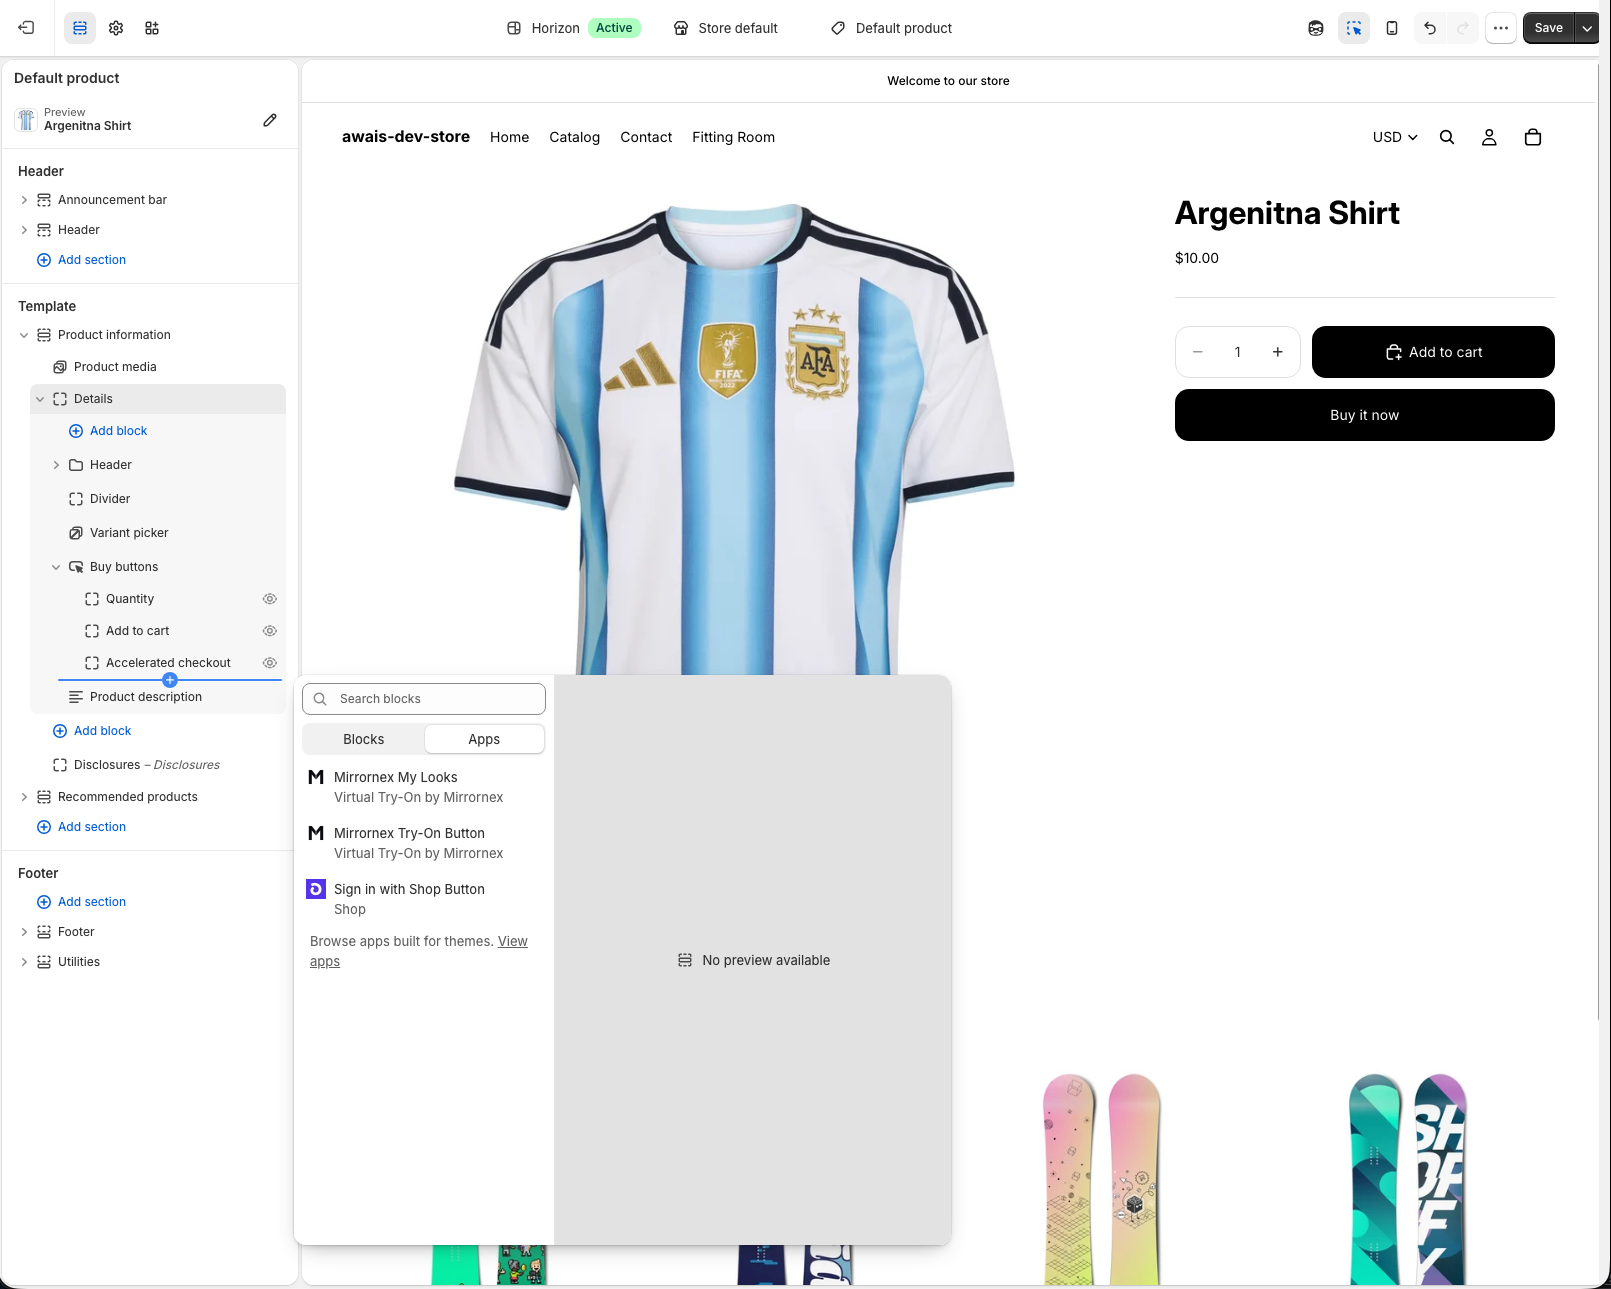Open the Sections panel icon
This screenshot has height=1289, width=1611.
pyautogui.click(x=80, y=28)
